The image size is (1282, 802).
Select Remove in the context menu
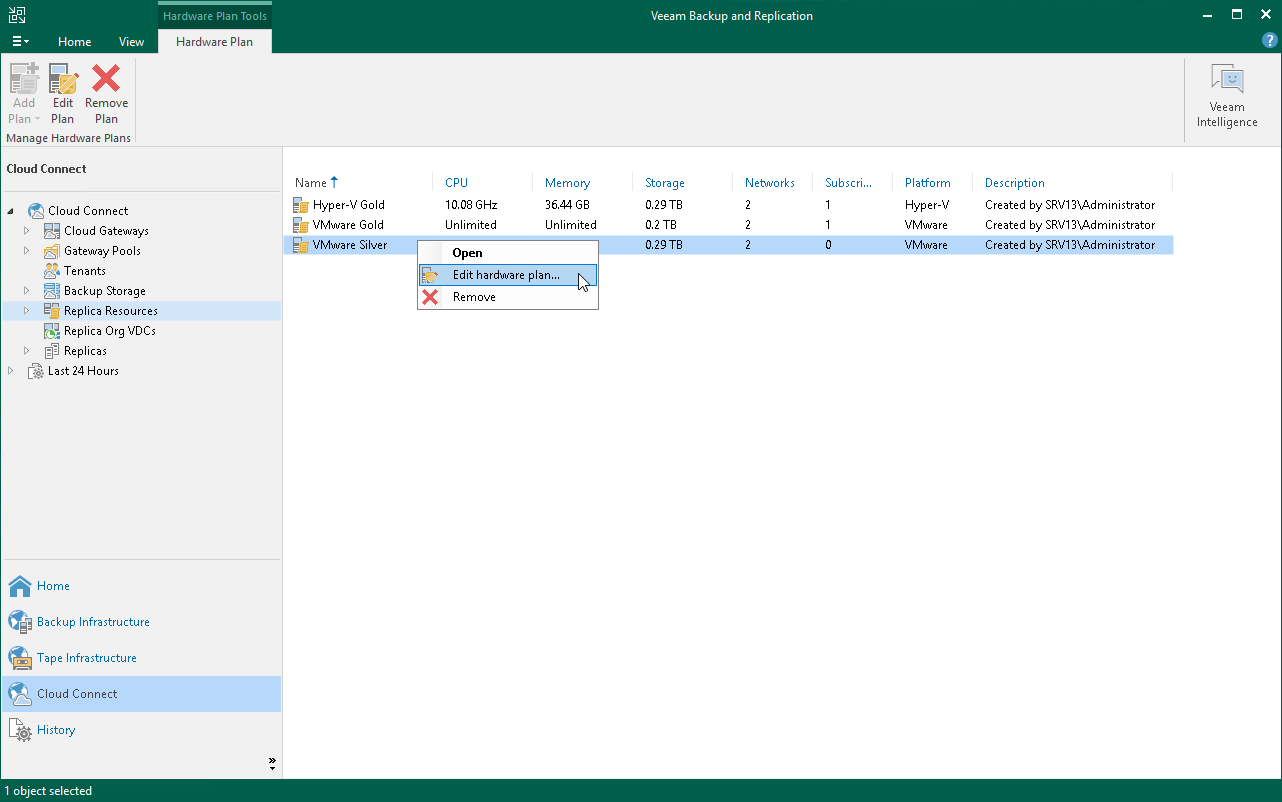474,297
